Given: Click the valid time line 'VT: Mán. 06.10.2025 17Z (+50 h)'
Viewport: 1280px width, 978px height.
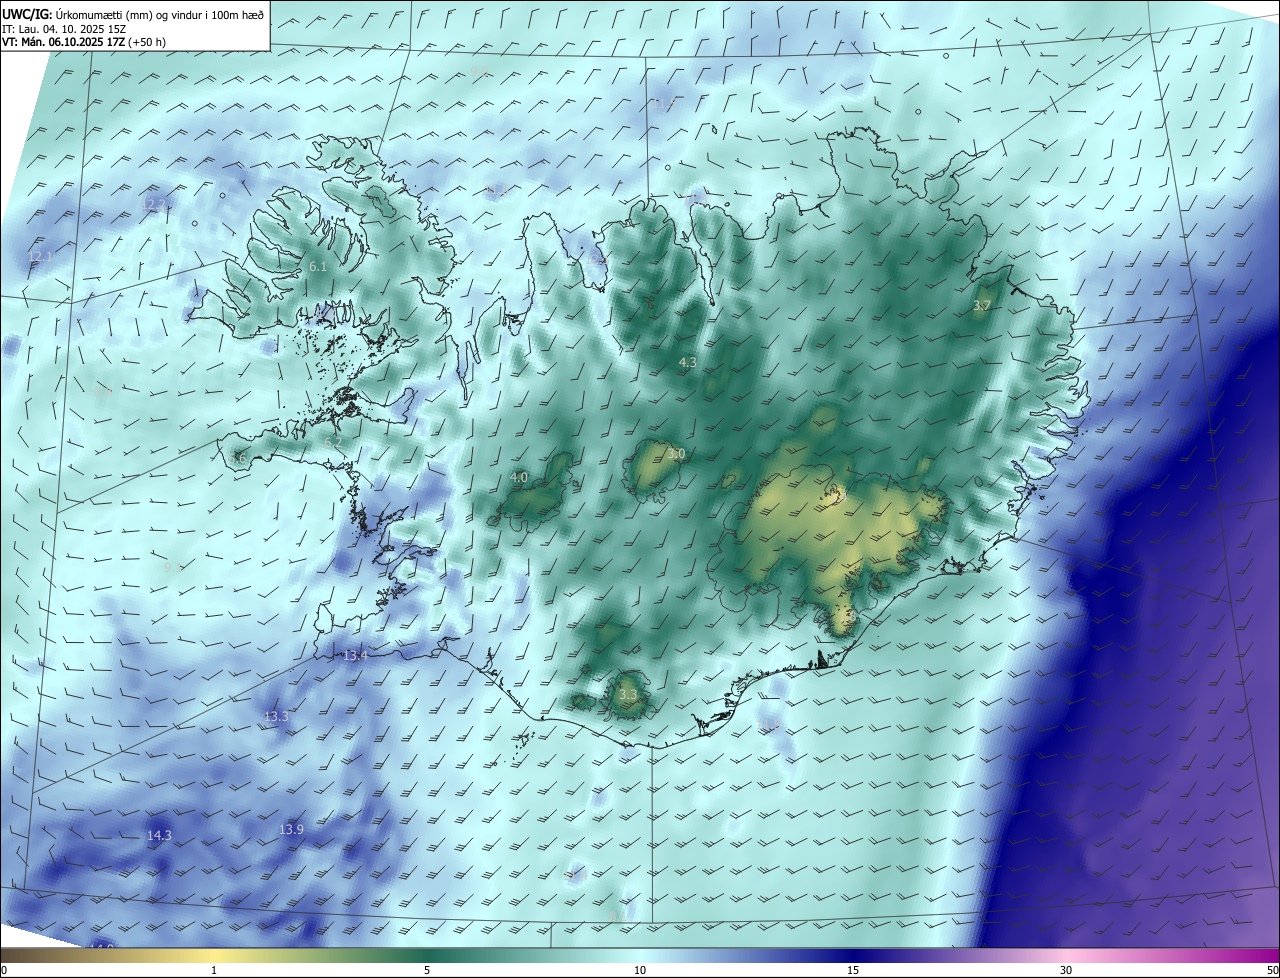Looking at the screenshot, I should coord(84,42).
